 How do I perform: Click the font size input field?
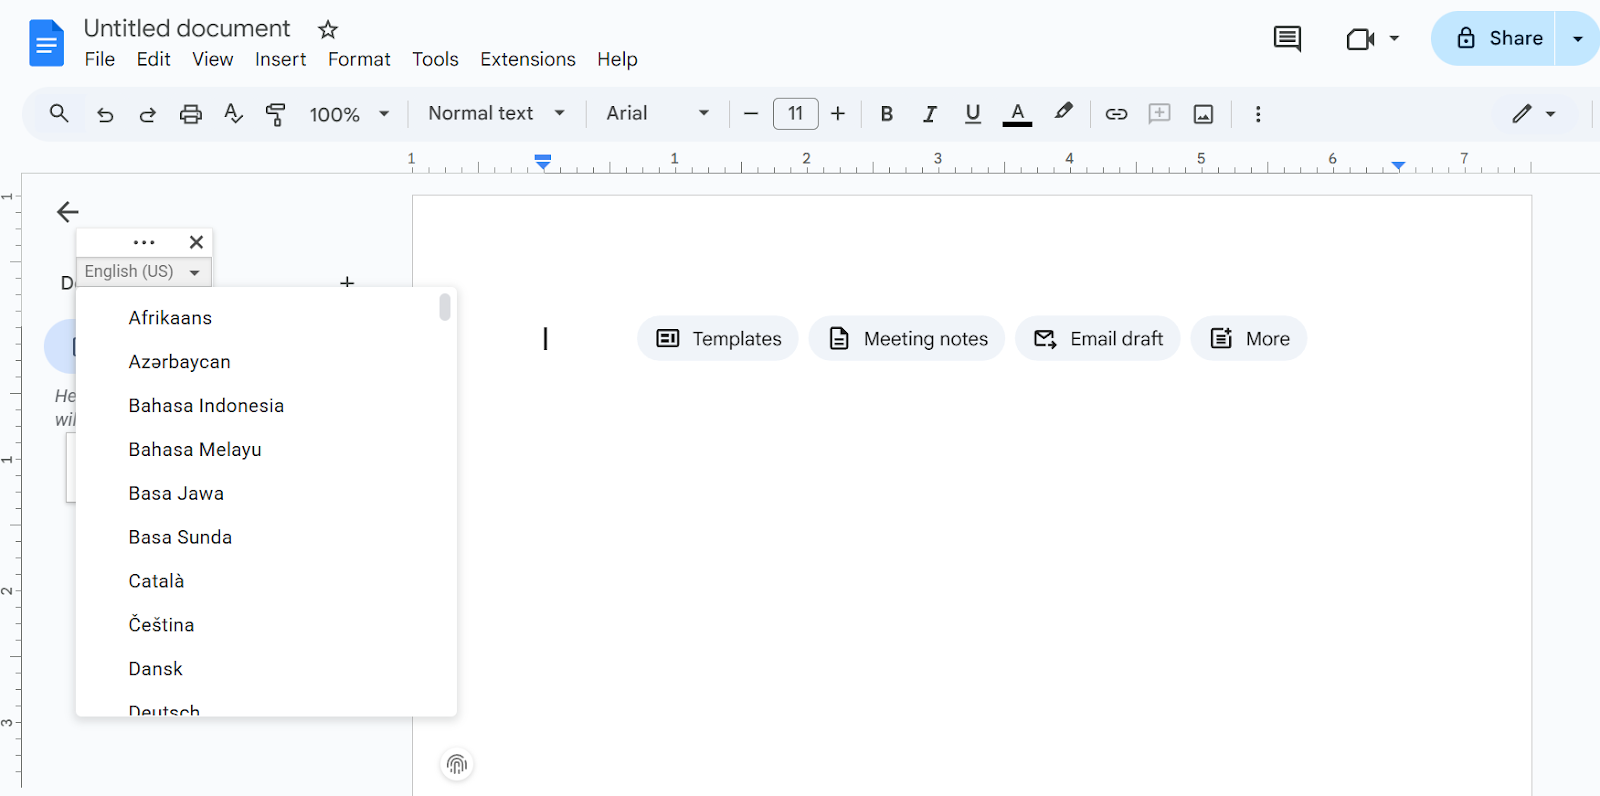coord(795,114)
